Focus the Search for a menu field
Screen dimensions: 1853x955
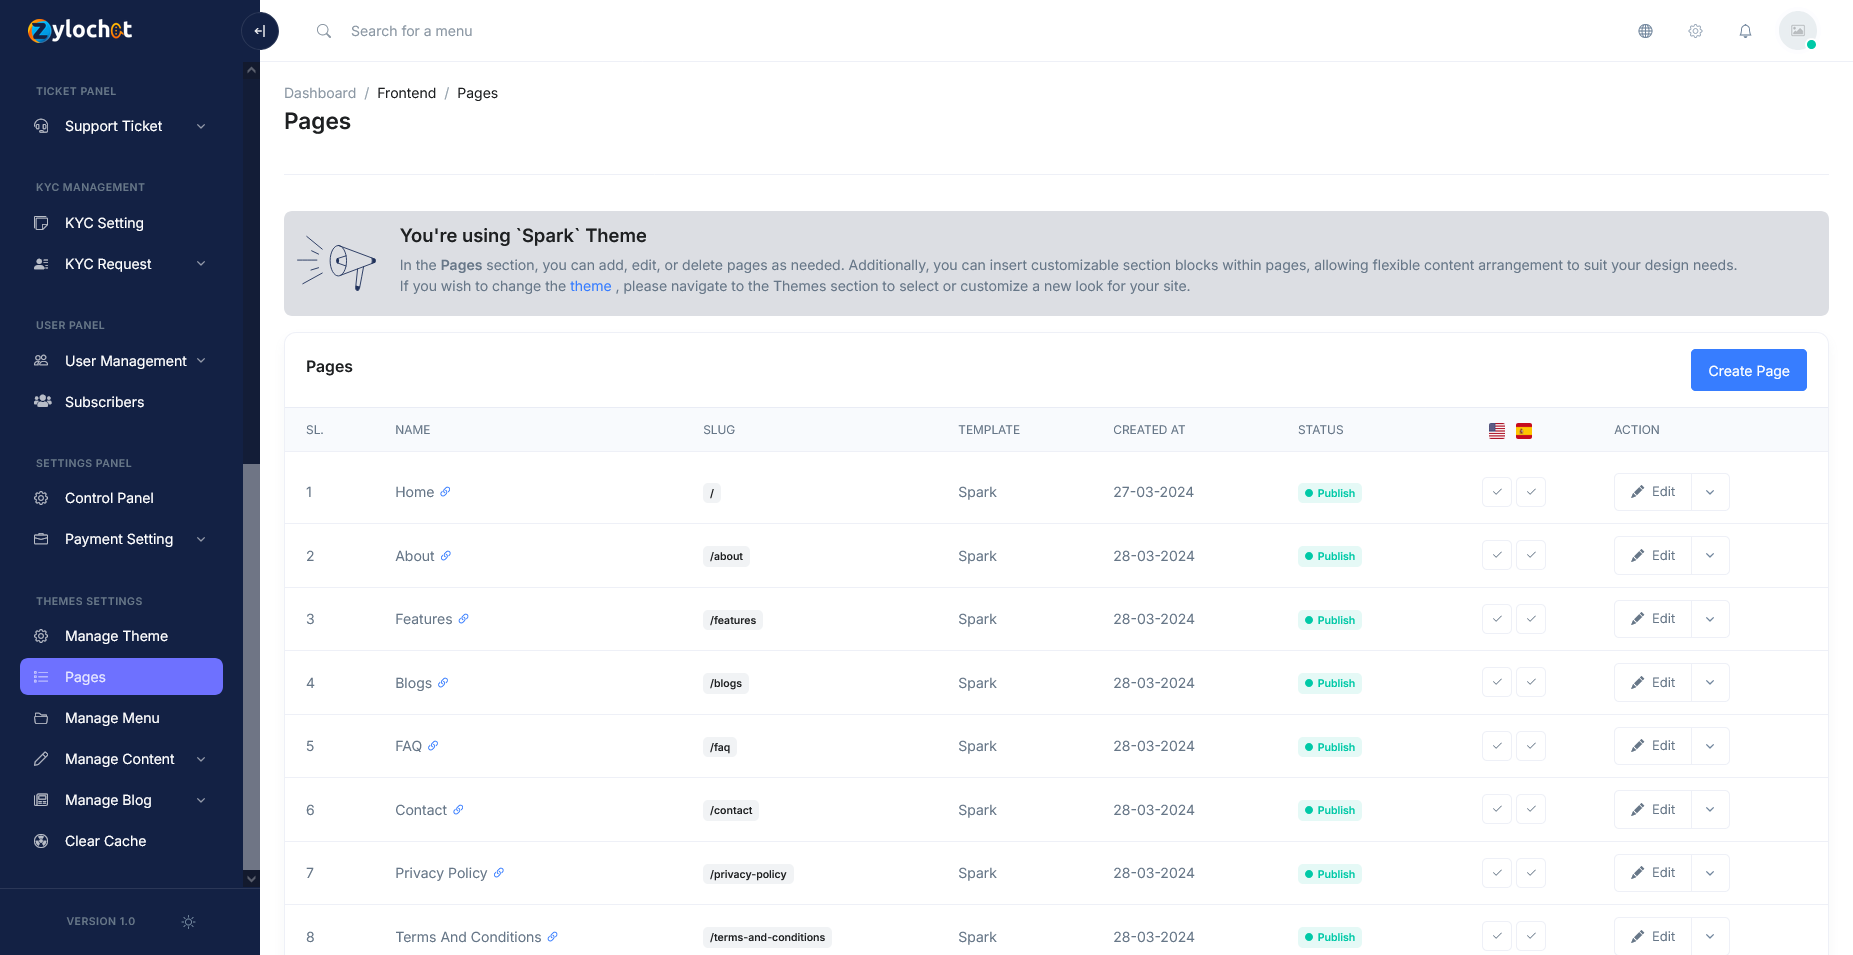pos(411,31)
